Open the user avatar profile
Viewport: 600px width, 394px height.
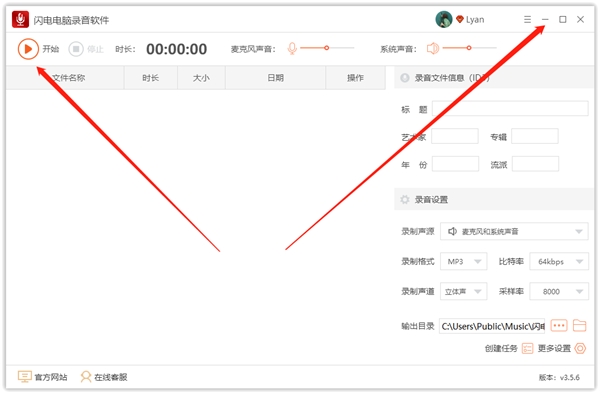click(444, 20)
